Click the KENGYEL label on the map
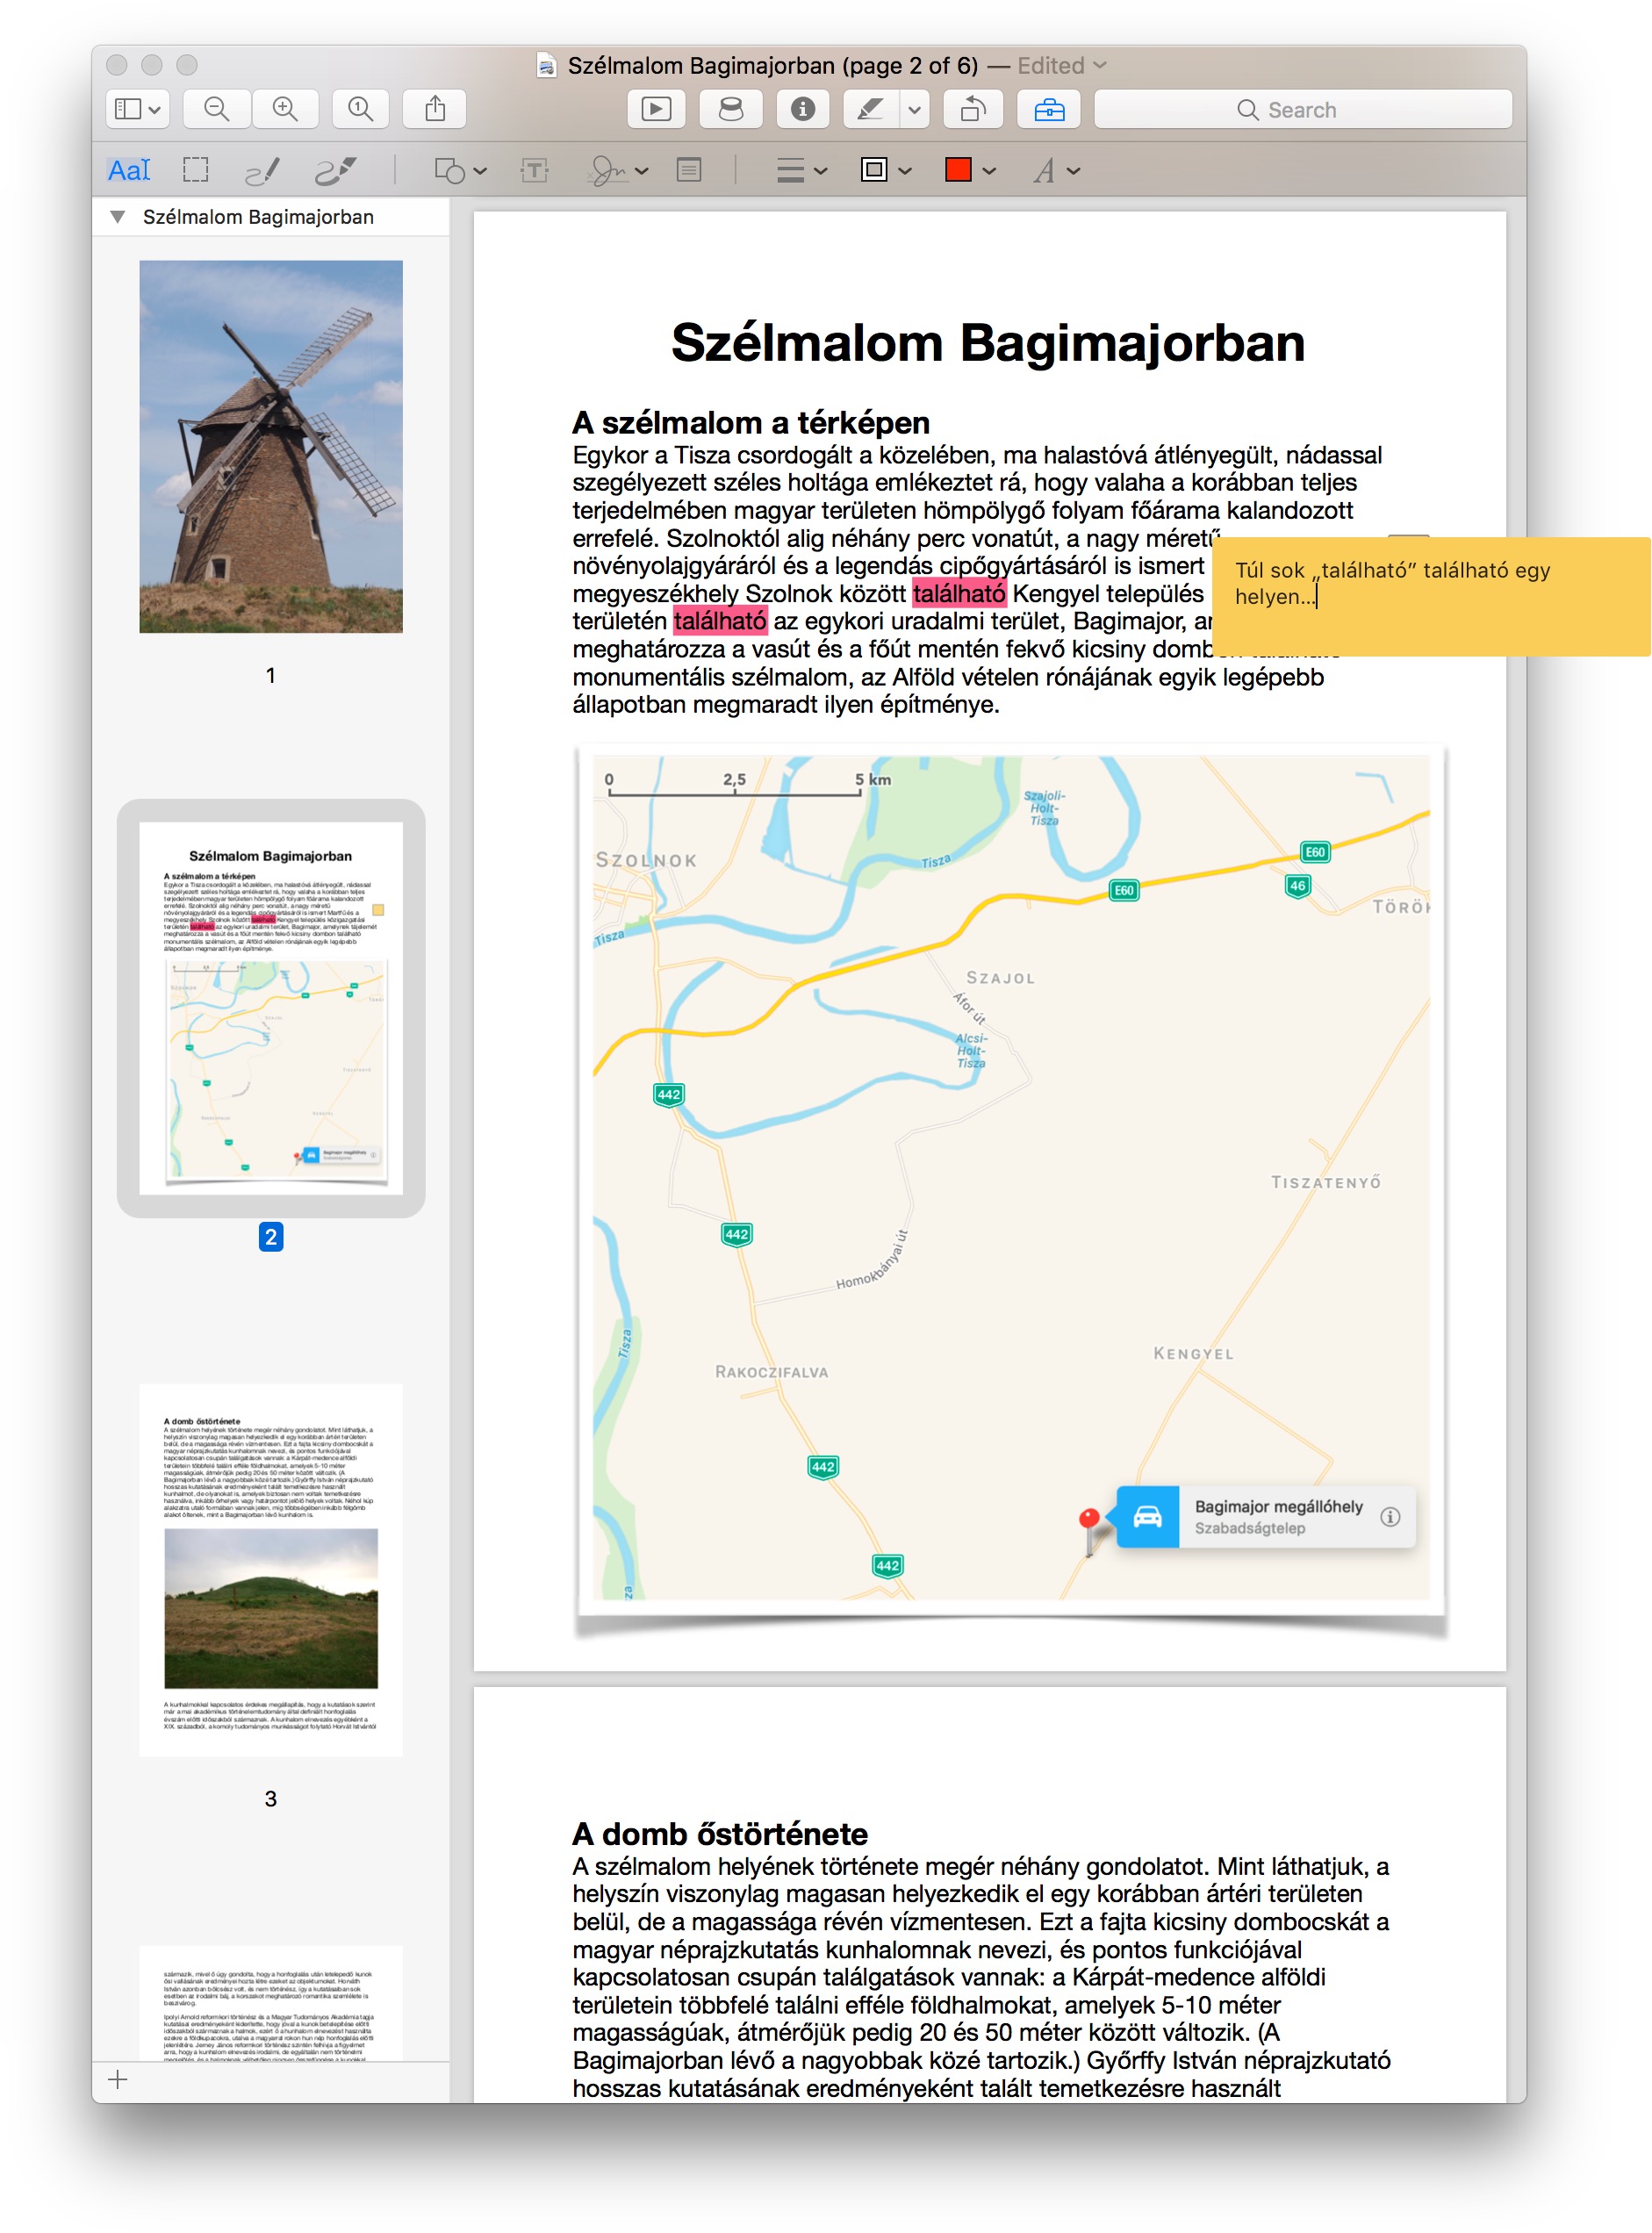Screen dimensions: 1652x2233 (x=1194, y=1353)
